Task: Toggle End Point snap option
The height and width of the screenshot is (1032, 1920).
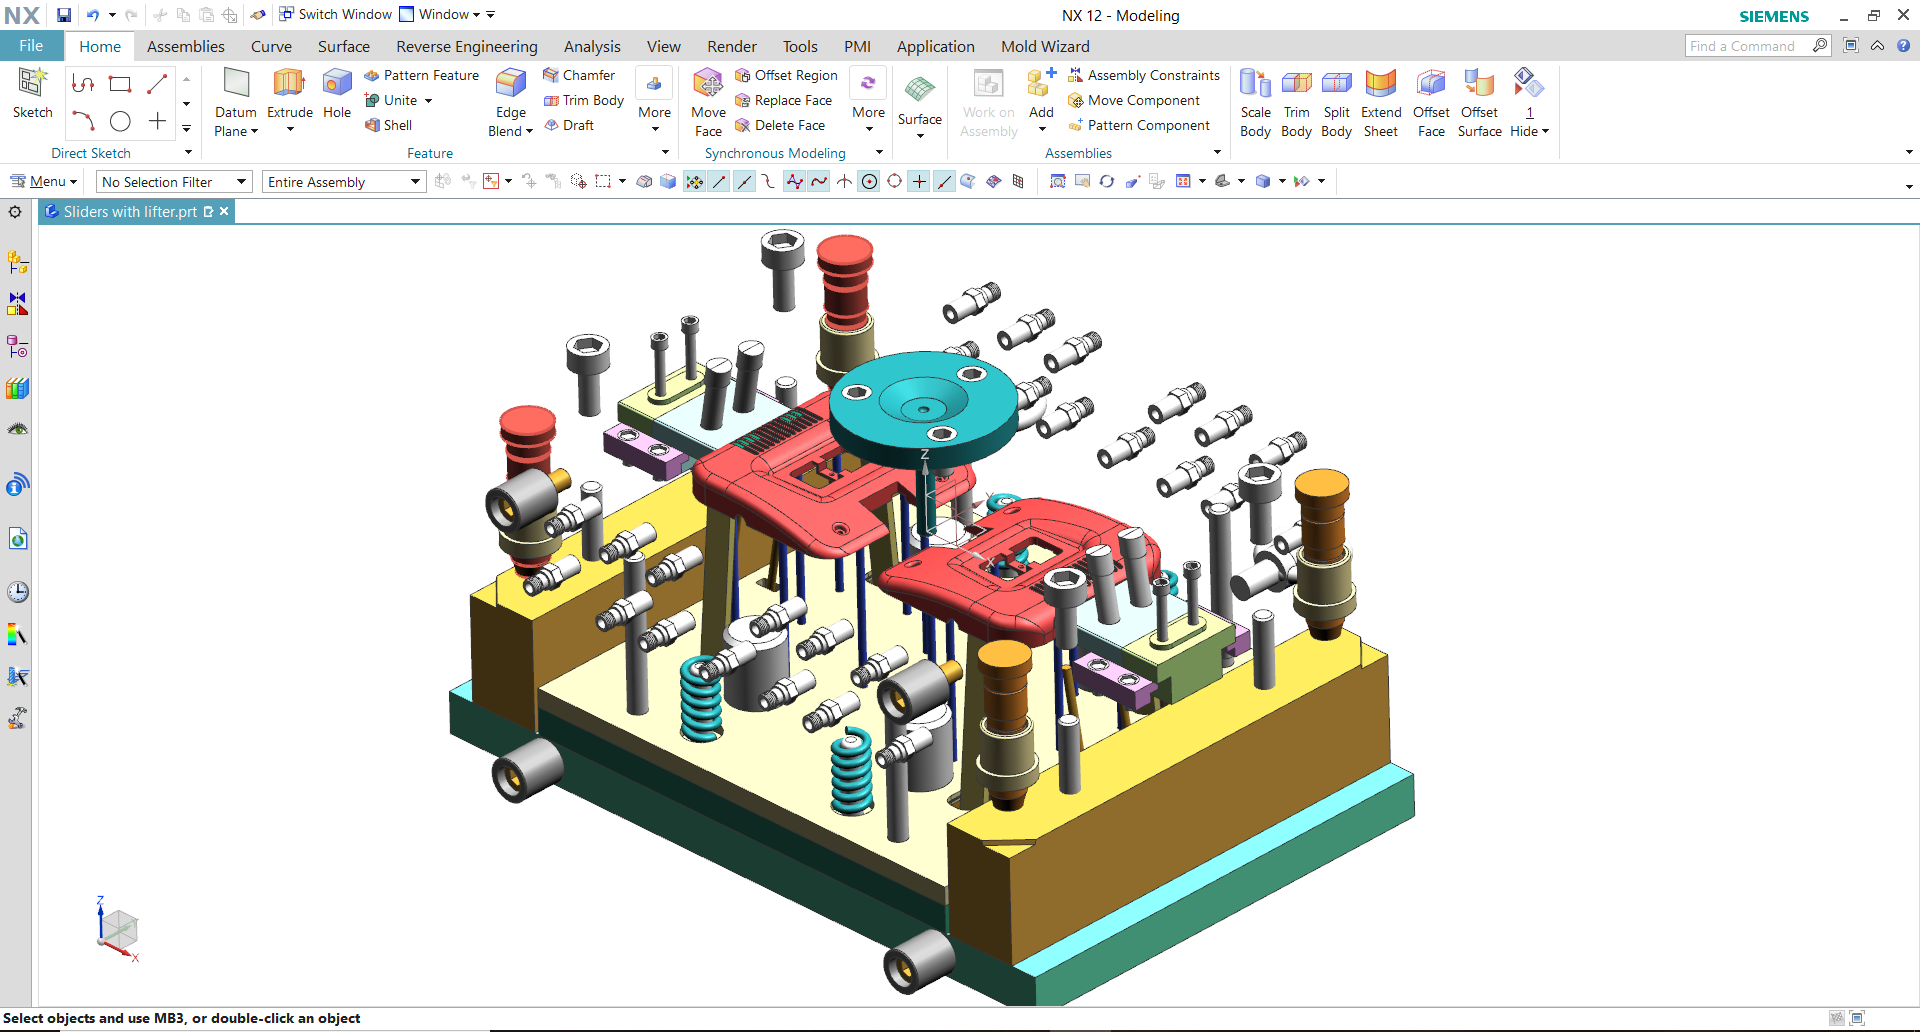Action: pos(720,181)
